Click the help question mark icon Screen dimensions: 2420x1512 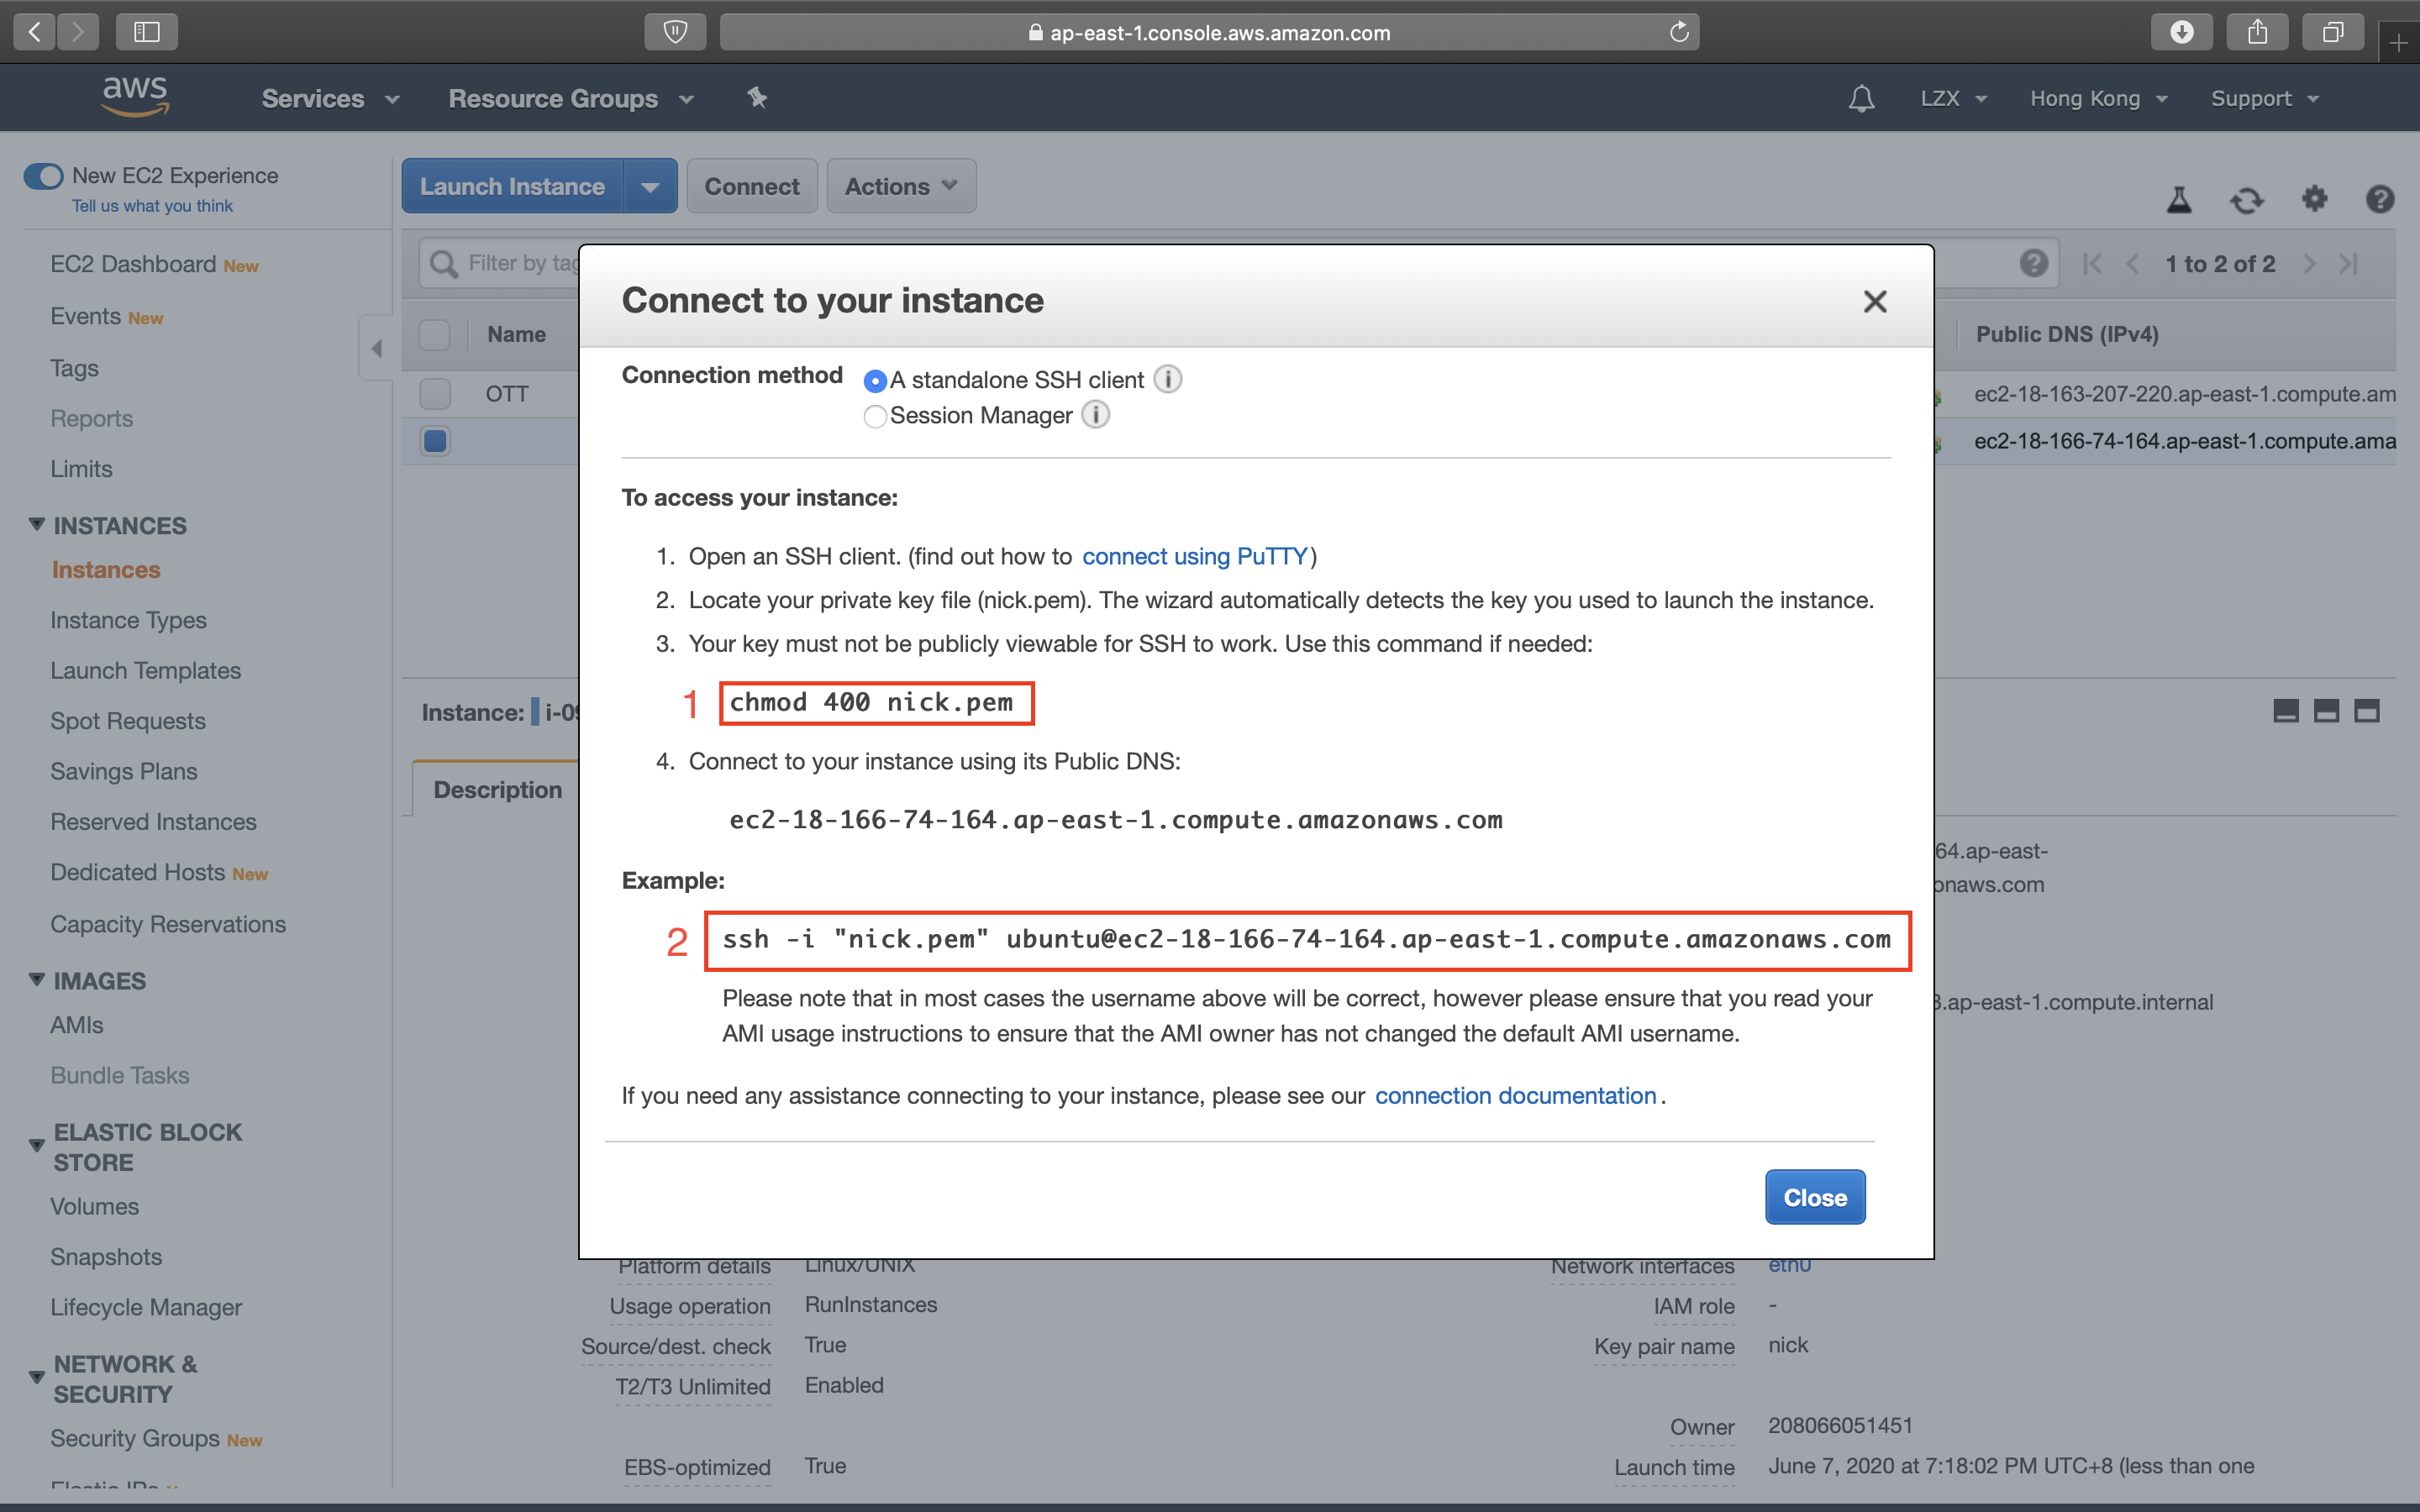tap(2380, 199)
